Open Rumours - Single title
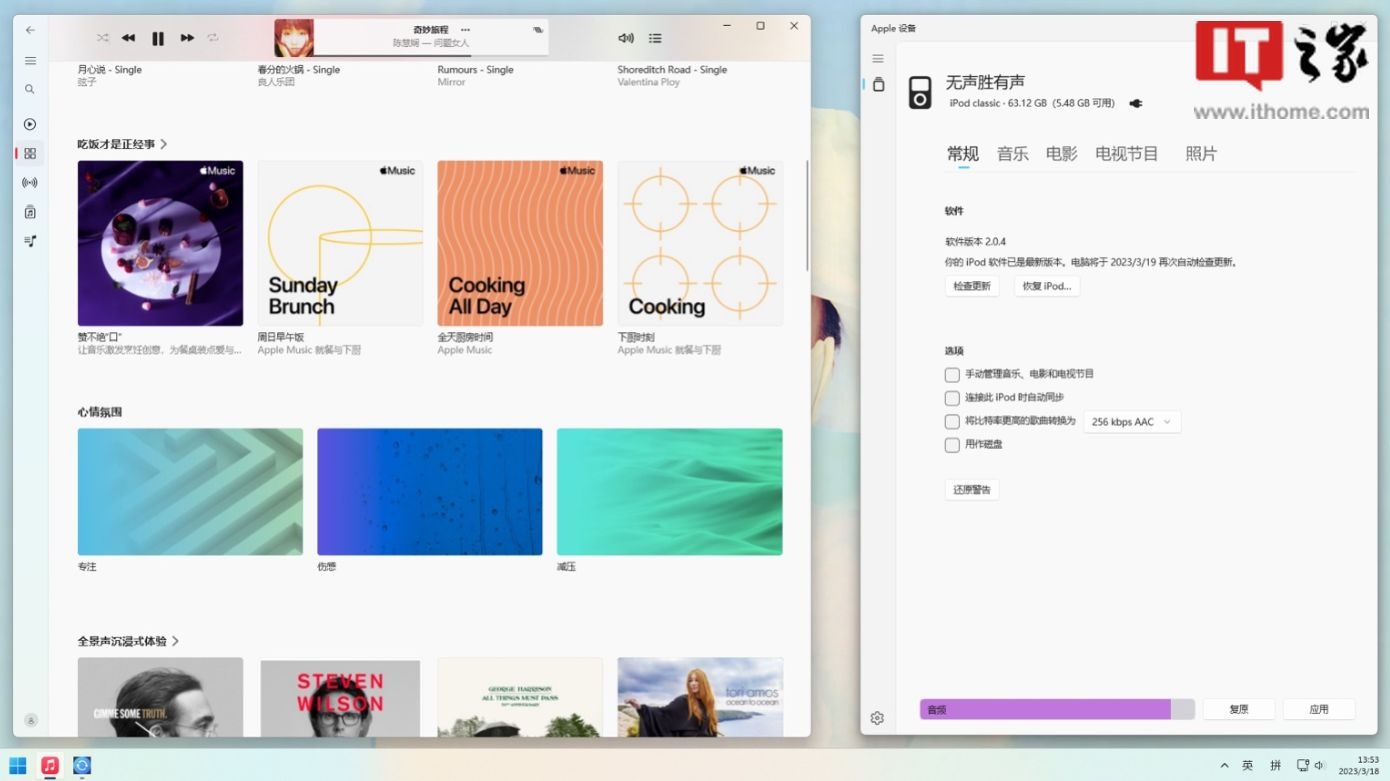This screenshot has width=1390, height=781. point(476,70)
